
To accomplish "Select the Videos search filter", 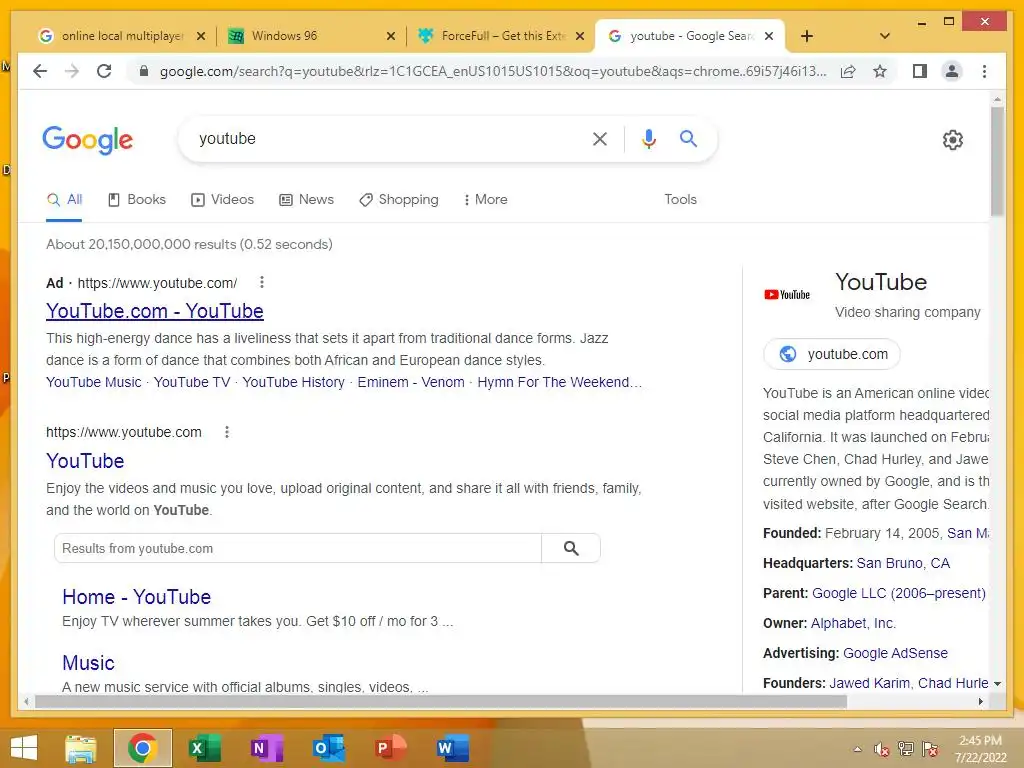I will (222, 199).
